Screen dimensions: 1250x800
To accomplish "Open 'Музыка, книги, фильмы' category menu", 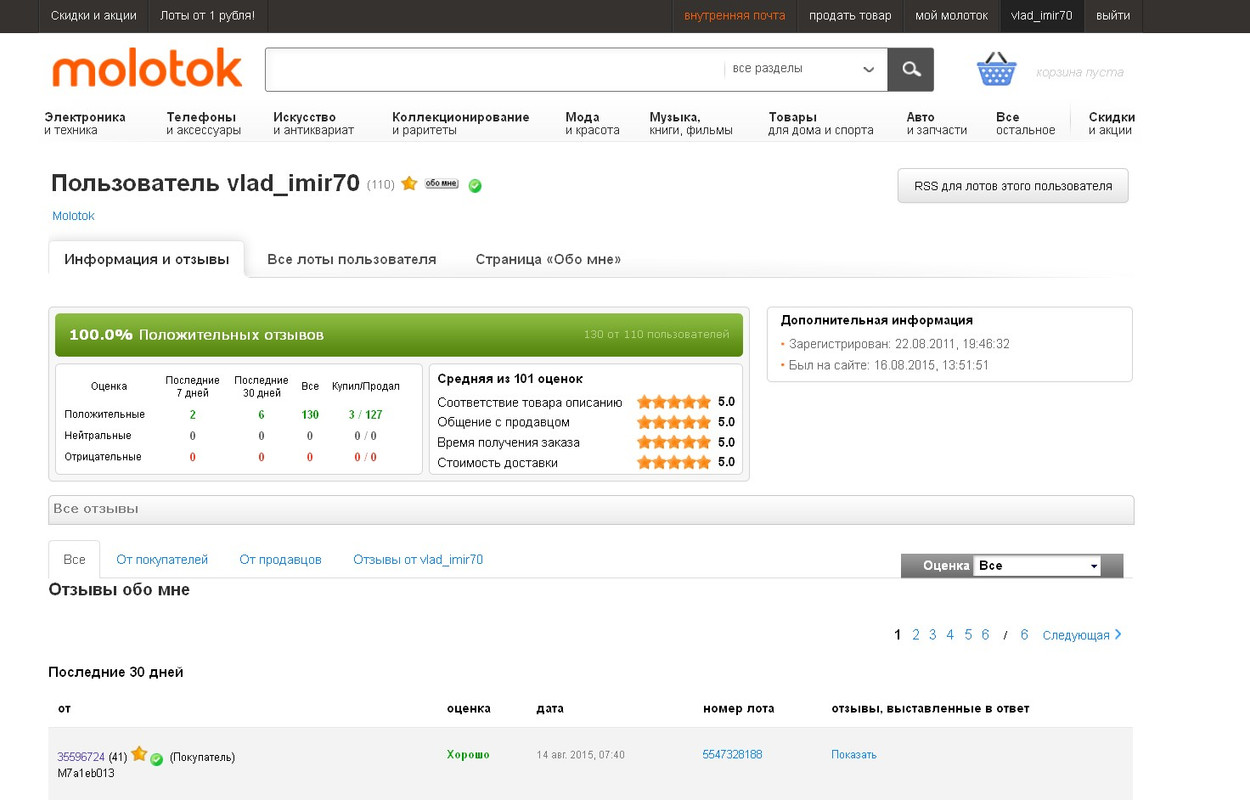I will (x=691, y=123).
